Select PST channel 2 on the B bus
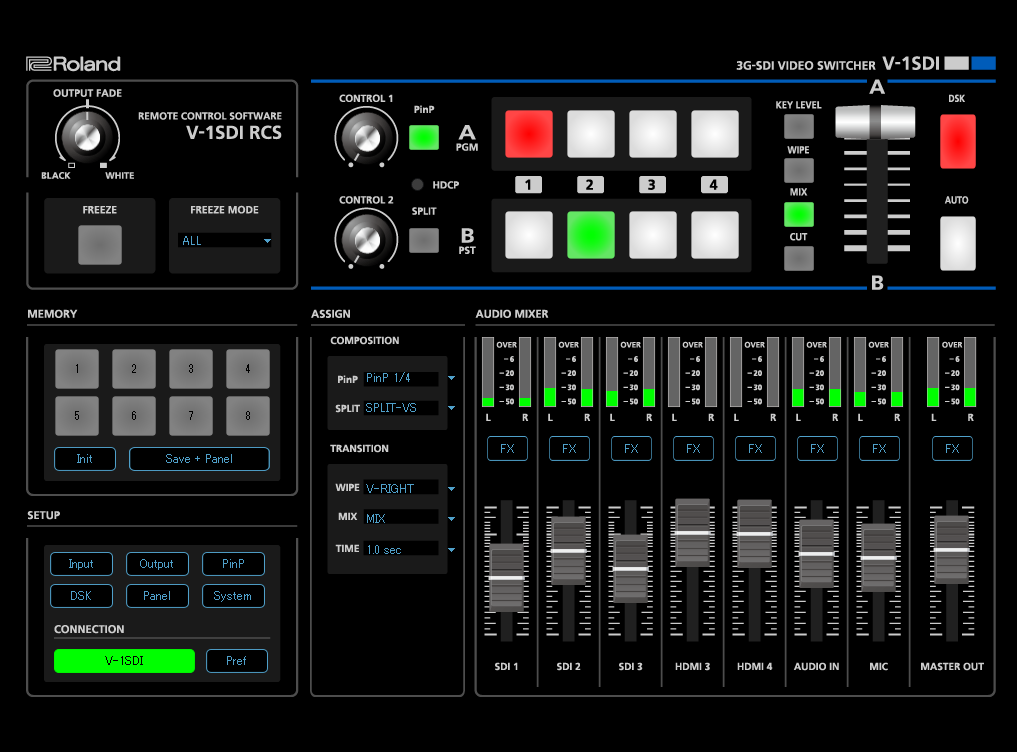 click(590, 234)
